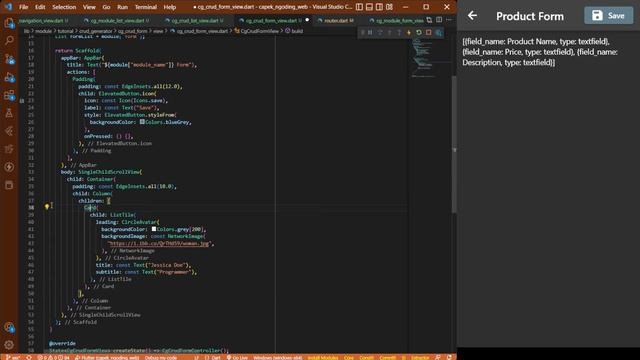Image resolution: width=640 pixels, height=360 pixels.
Task: Switch to the navigation_view.dart tab
Action: [43, 20]
